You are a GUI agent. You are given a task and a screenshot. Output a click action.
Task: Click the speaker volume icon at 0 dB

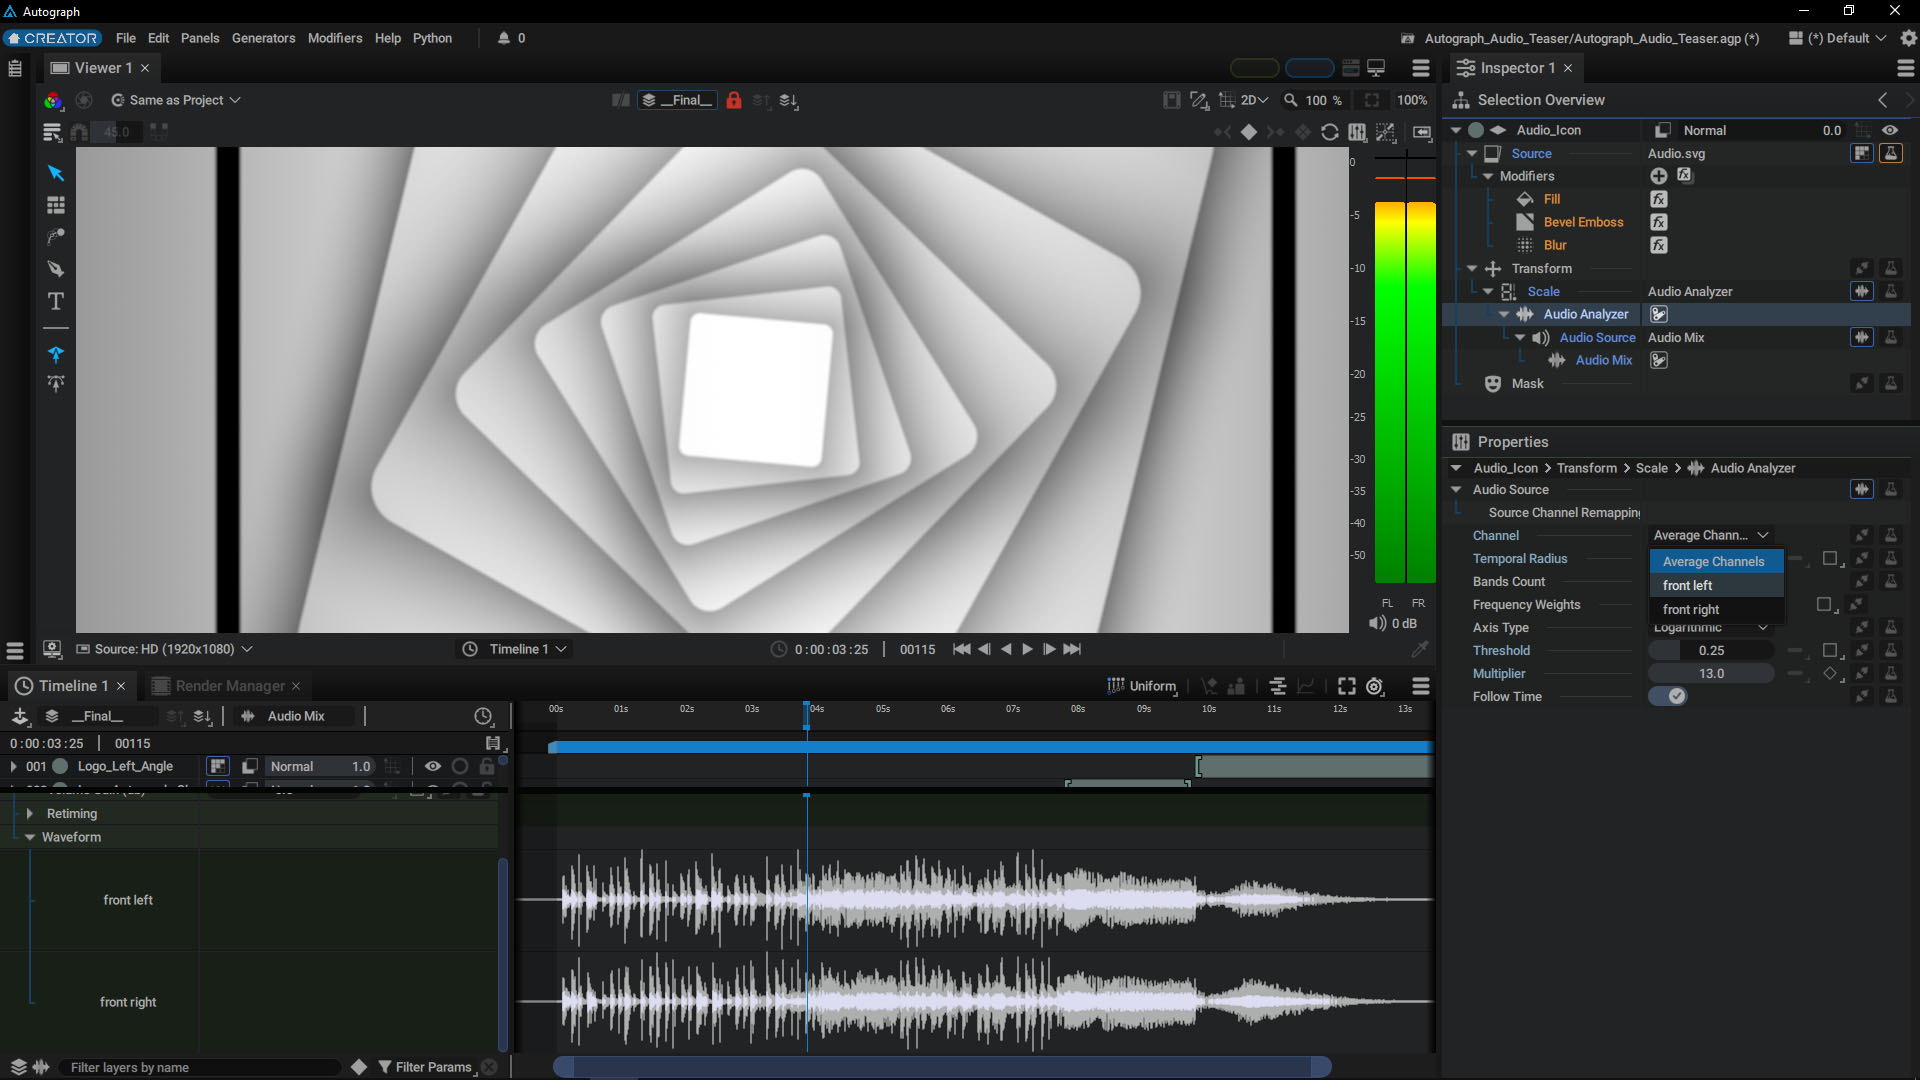pos(1377,623)
